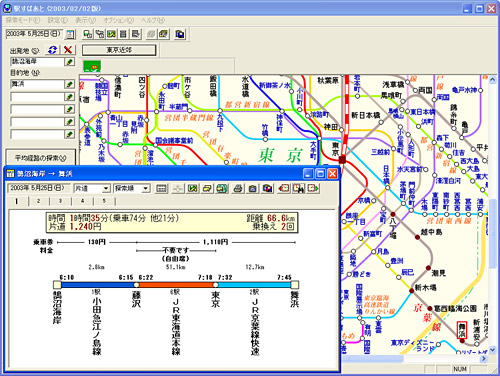Open the 探索モード menu
Image resolution: width=500 pixels, height=376 pixels.
click(x=23, y=20)
